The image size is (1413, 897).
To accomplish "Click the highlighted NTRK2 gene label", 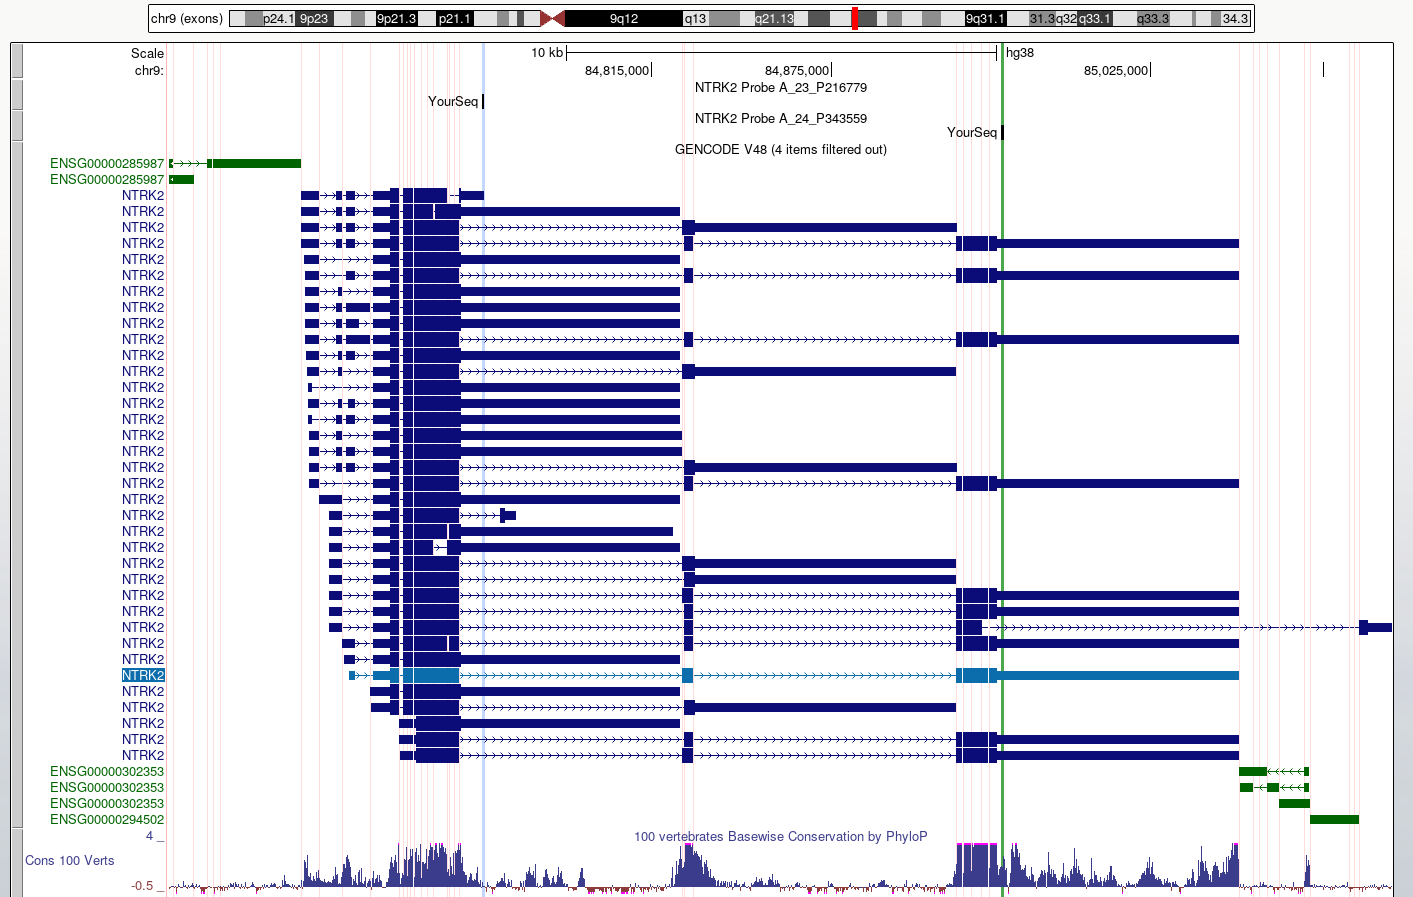I will [x=142, y=675].
